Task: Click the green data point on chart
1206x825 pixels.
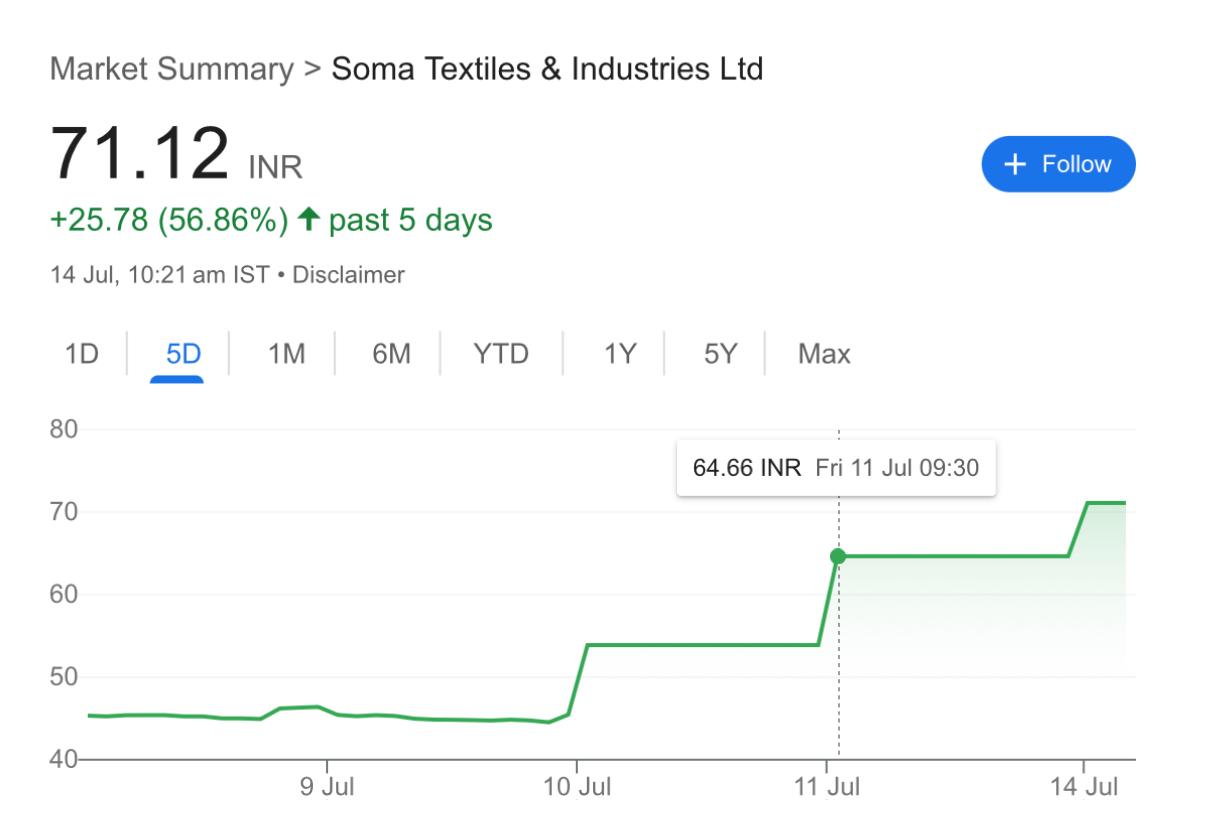Action: coord(838,556)
